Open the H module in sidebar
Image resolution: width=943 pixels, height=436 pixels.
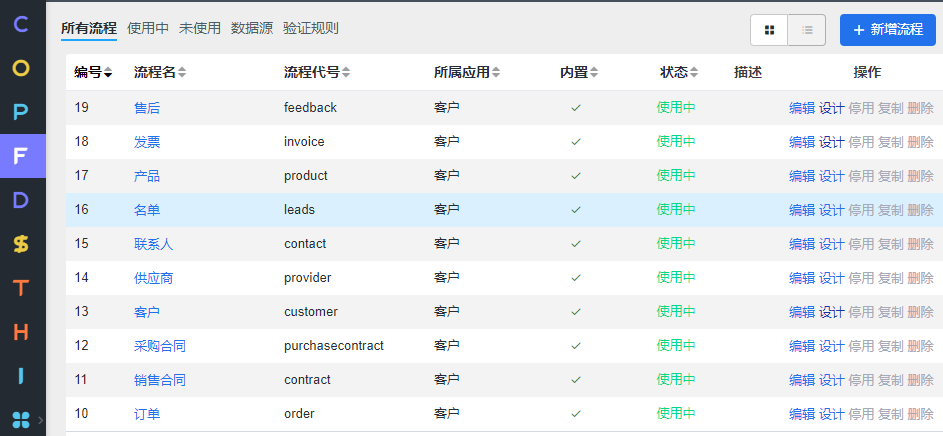coord(21,332)
